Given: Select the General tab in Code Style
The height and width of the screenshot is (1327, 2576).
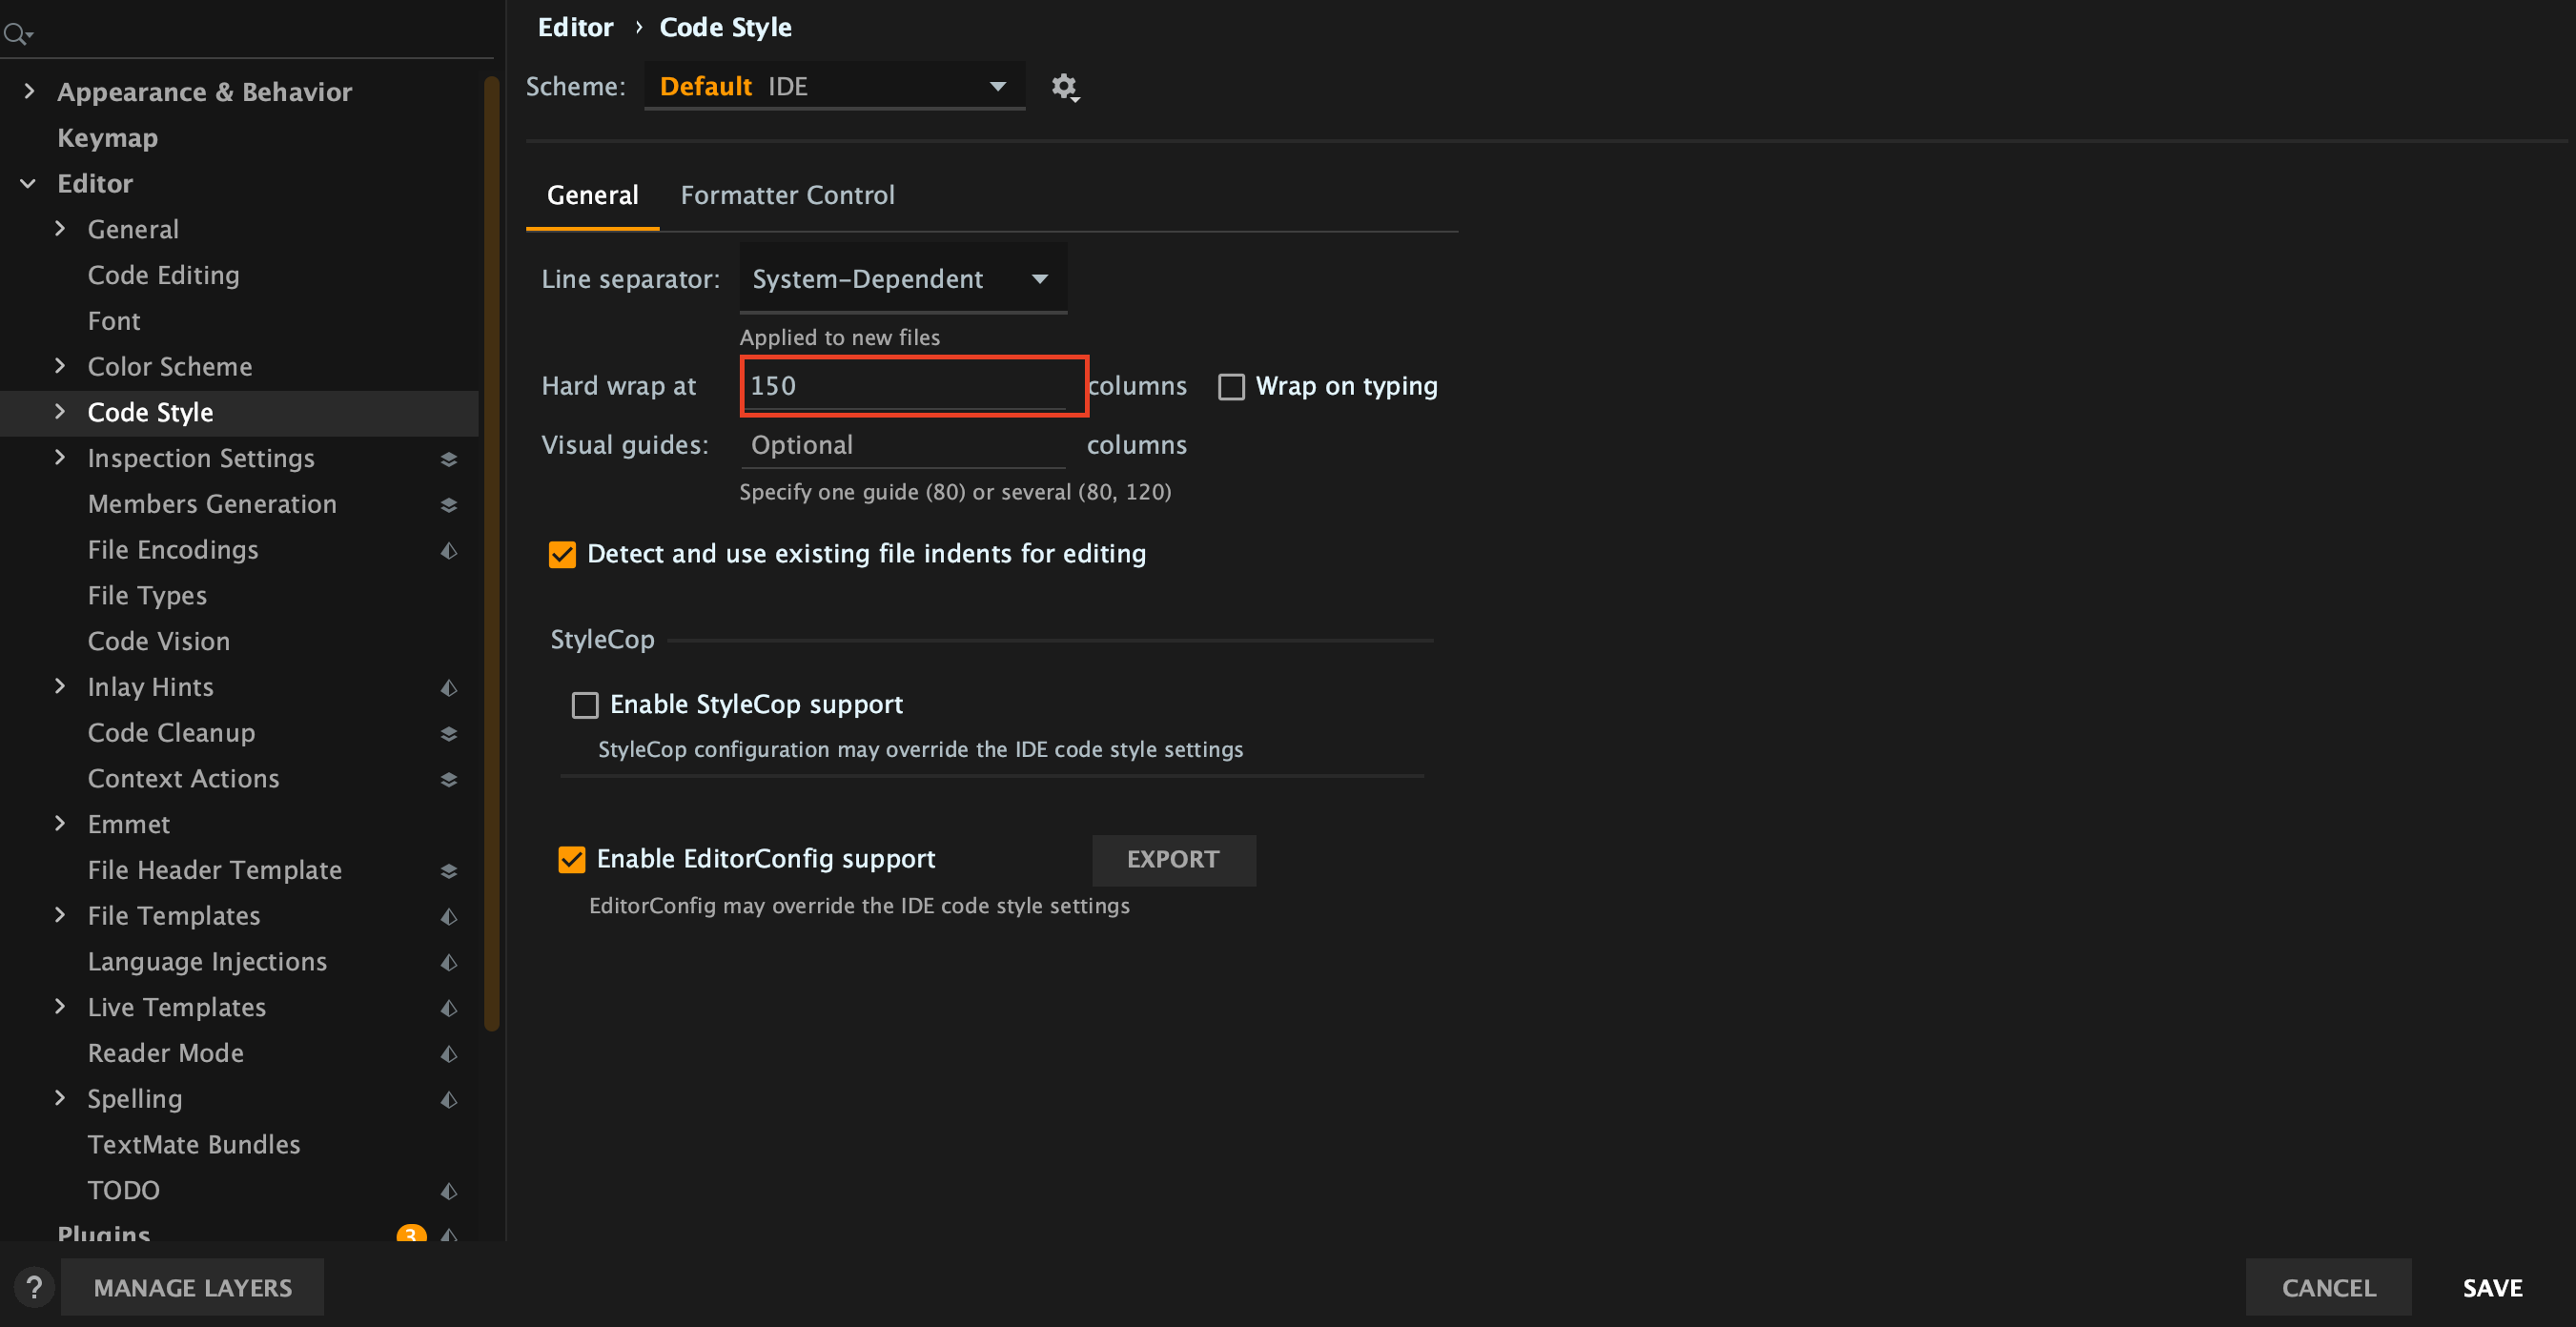Looking at the screenshot, I should tap(592, 195).
